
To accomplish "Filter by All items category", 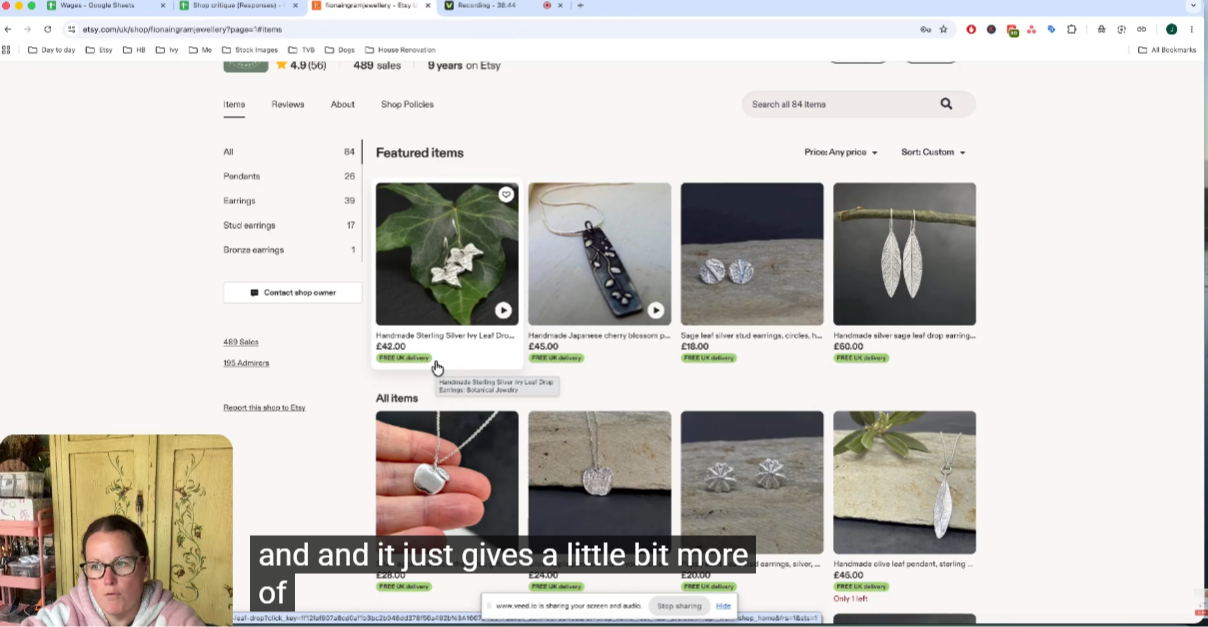I will pyautogui.click(x=289, y=152).
